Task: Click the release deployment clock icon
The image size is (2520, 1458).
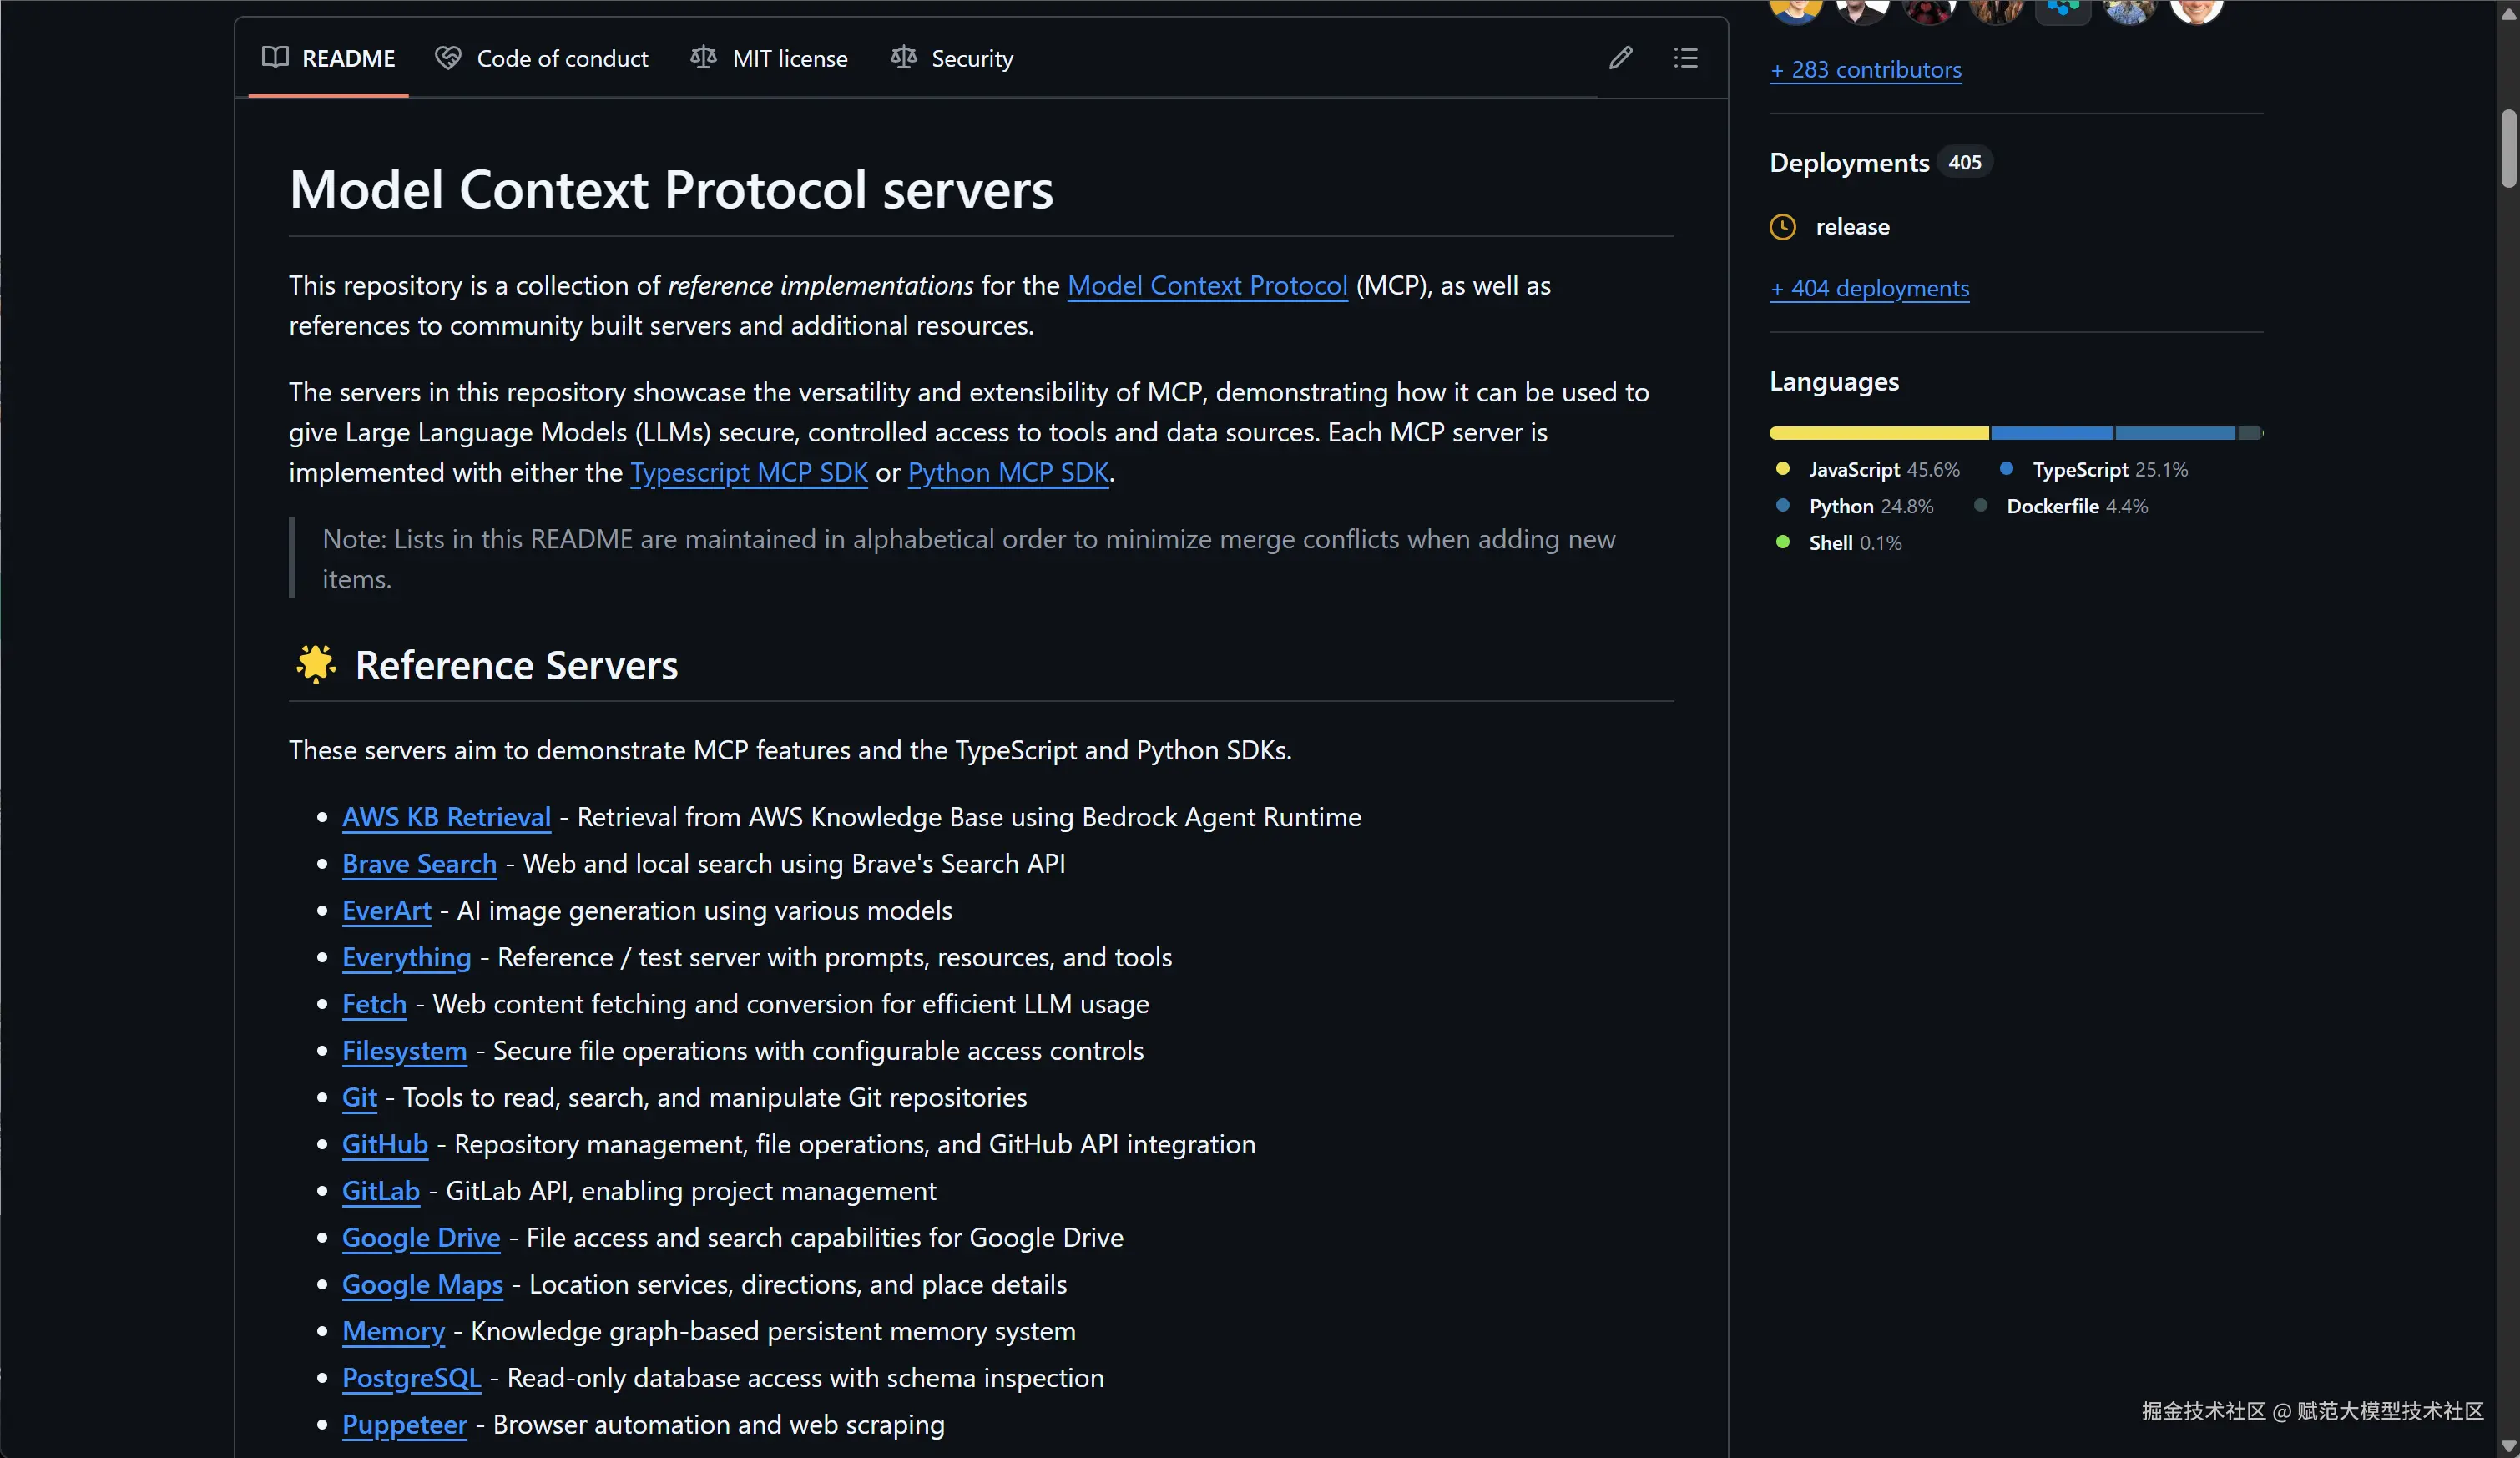Action: pos(1782,227)
